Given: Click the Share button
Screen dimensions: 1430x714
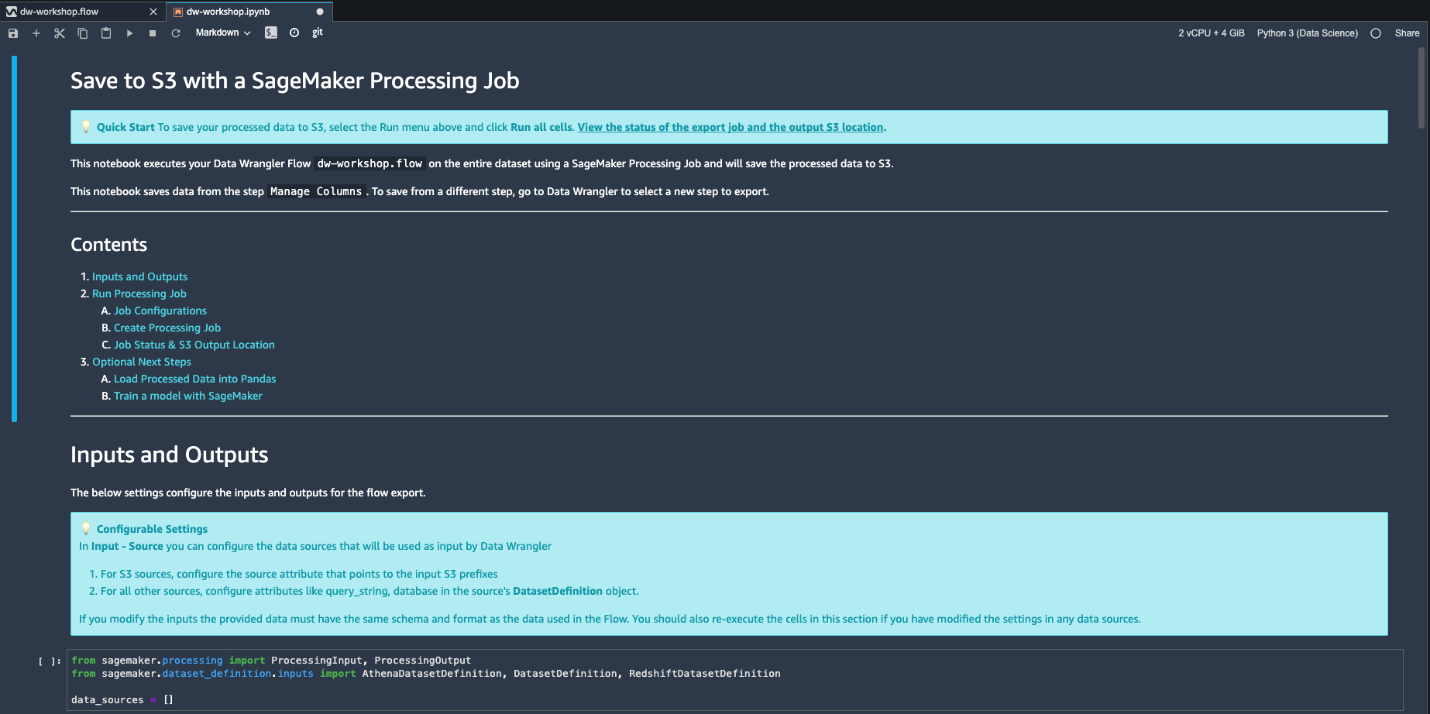Looking at the screenshot, I should pyautogui.click(x=1407, y=33).
